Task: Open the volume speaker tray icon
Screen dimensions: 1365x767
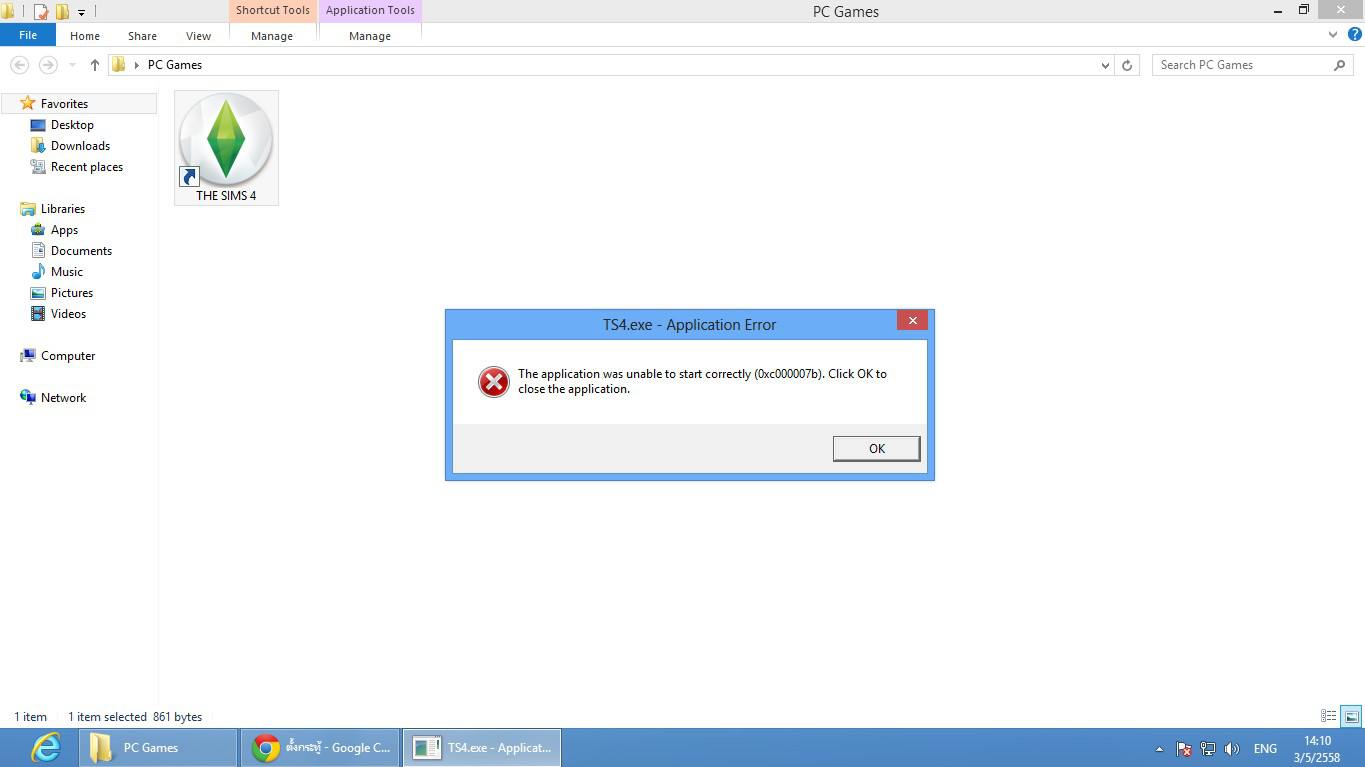Action: (x=1232, y=748)
